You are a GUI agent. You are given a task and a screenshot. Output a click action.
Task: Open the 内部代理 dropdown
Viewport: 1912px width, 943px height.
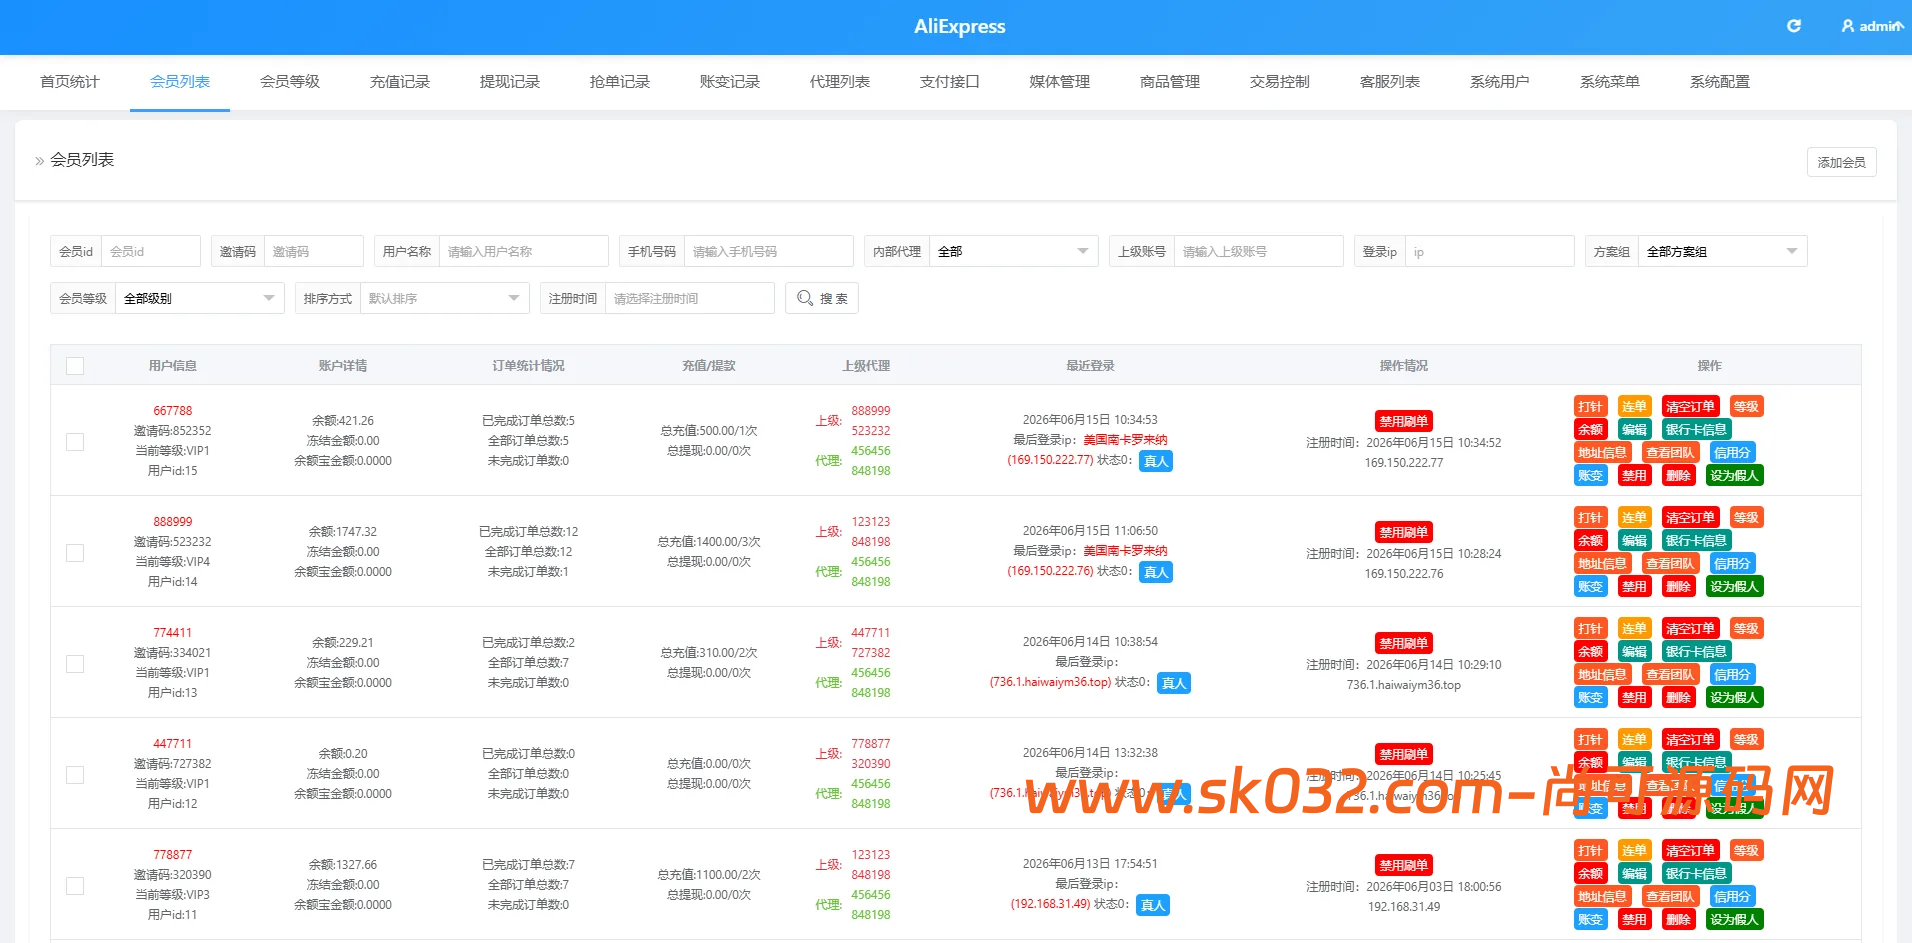[x=1013, y=251]
